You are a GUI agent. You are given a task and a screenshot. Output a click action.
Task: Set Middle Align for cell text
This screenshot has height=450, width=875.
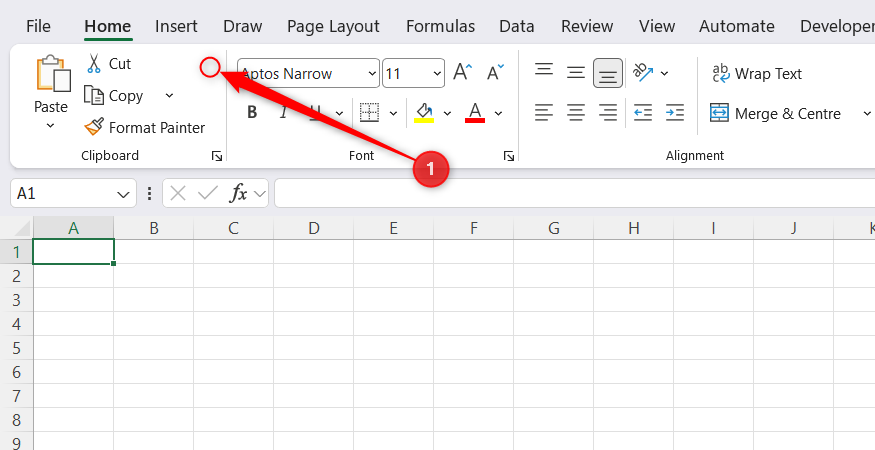pos(576,73)
